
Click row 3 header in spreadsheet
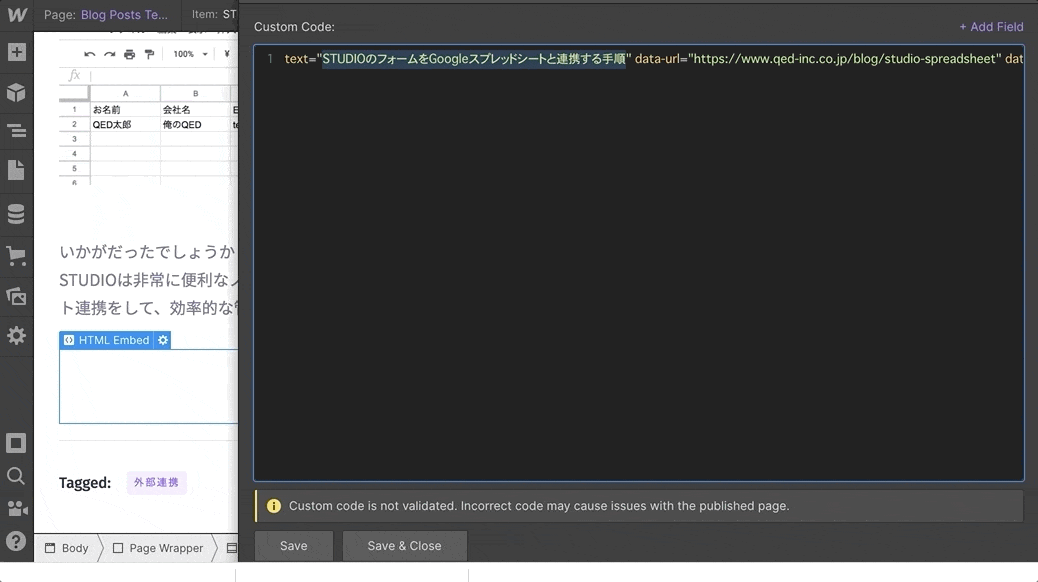(74, 139)
